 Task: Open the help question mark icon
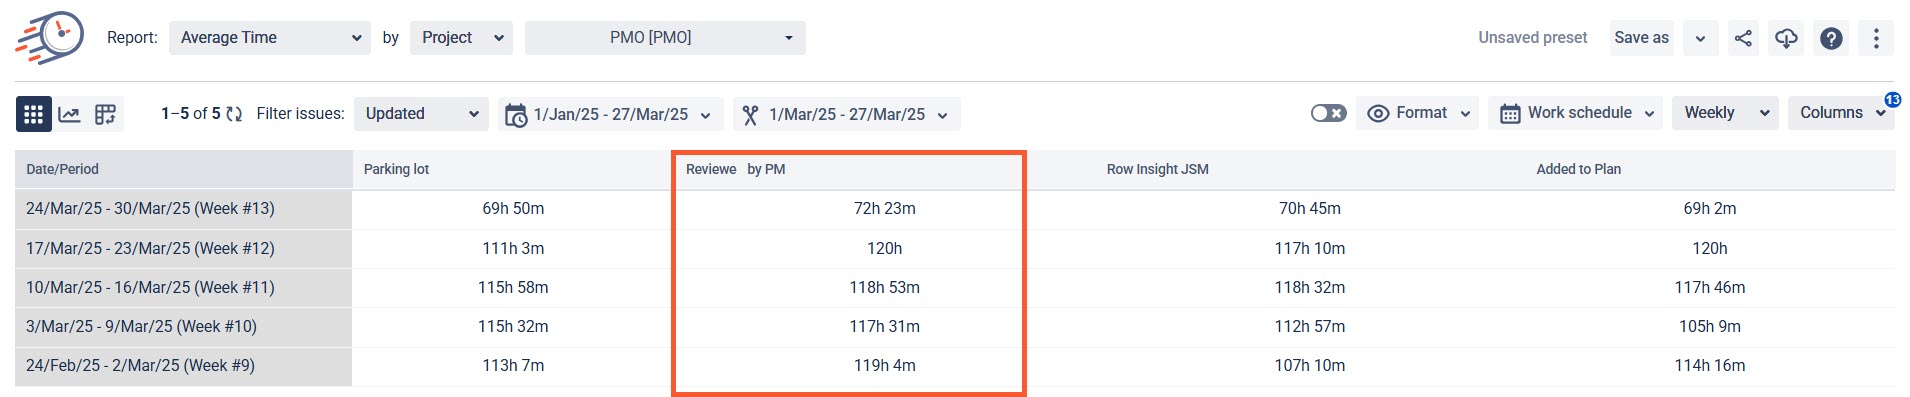[1831, 38]
